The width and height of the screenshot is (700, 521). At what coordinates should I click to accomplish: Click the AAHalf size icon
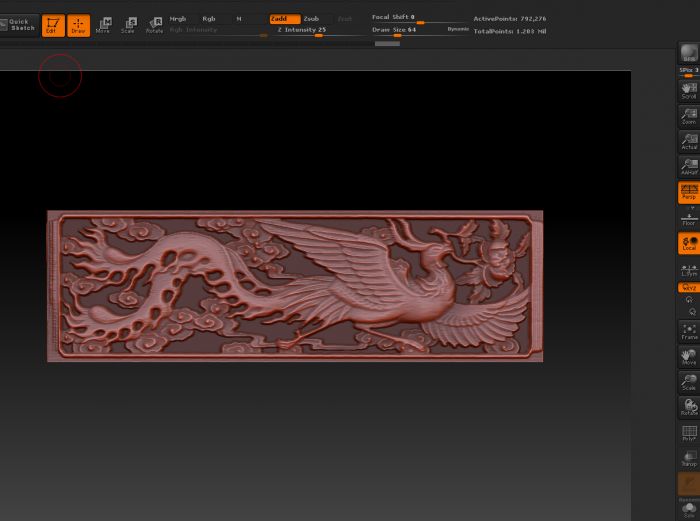pos(689,167)
